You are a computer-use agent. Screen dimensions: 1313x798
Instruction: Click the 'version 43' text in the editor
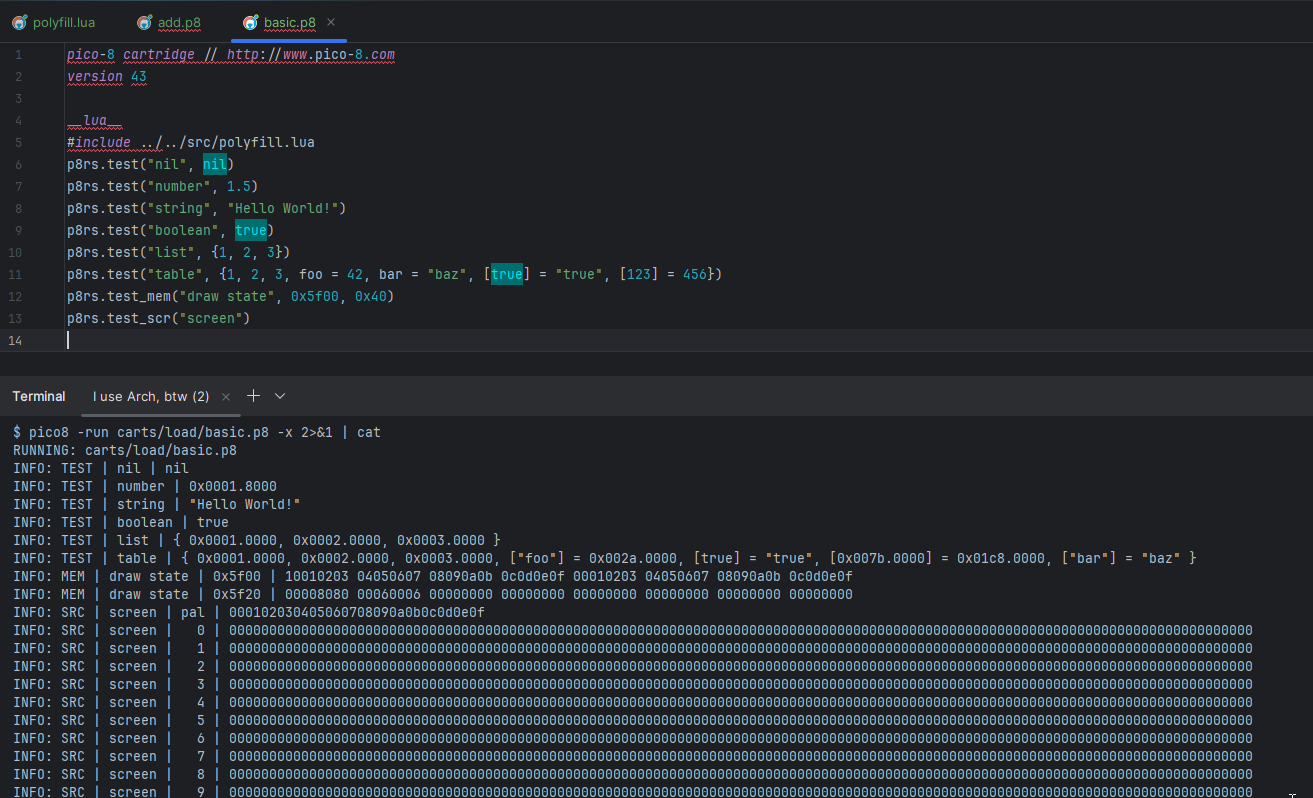(x=107, y=76)
